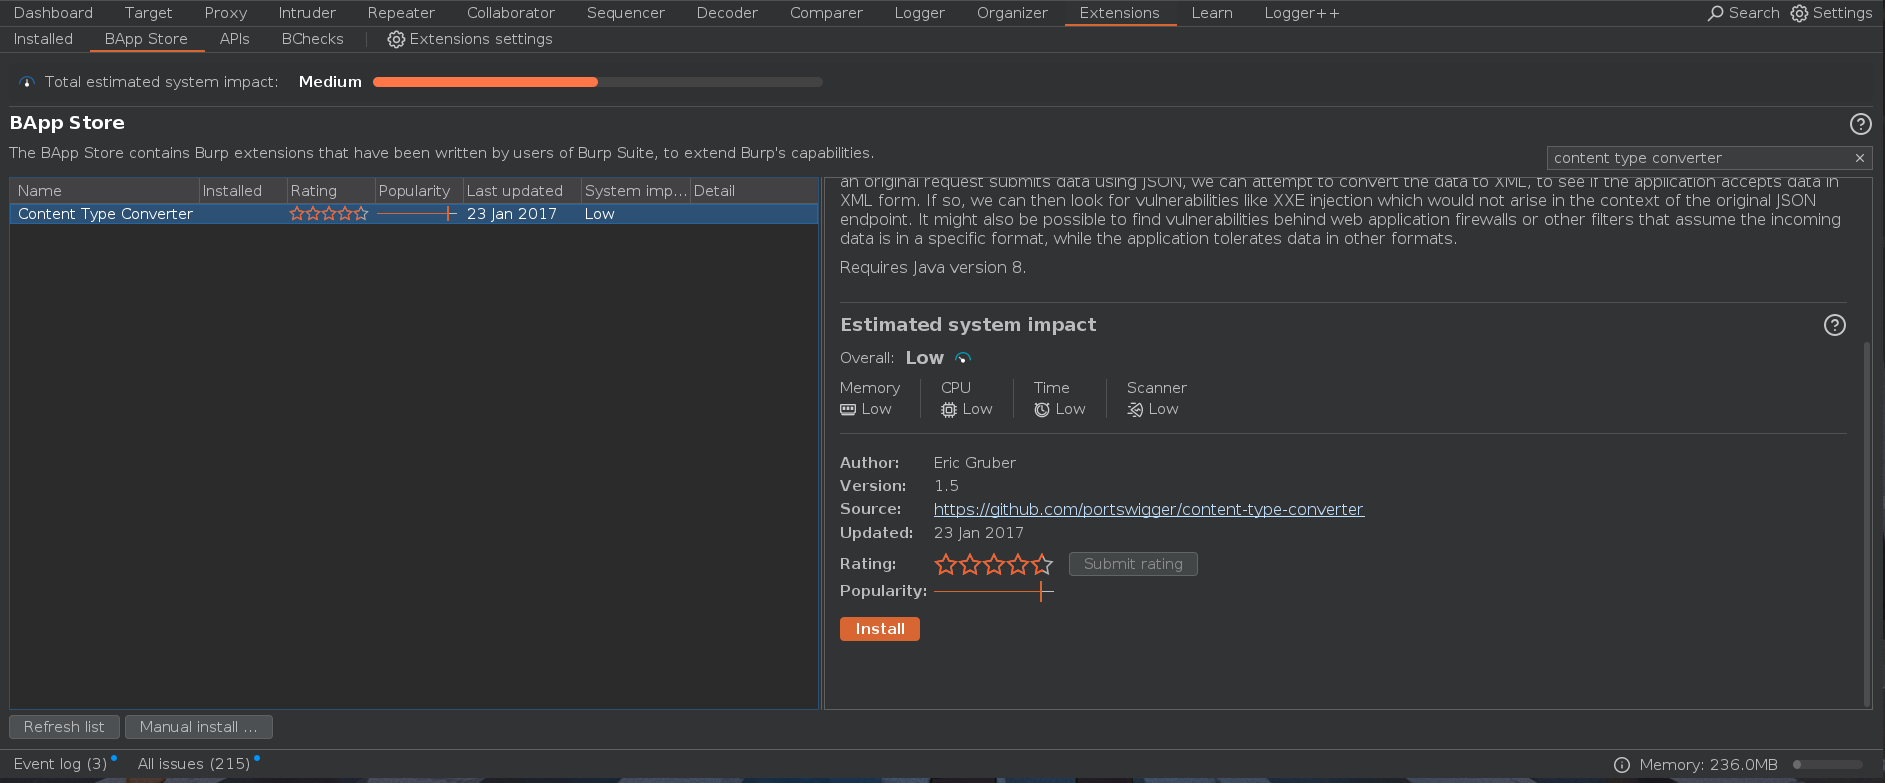Sort by the Installed column header
This screenshot has height=783, width=1885.
click(x=243, y=191)
